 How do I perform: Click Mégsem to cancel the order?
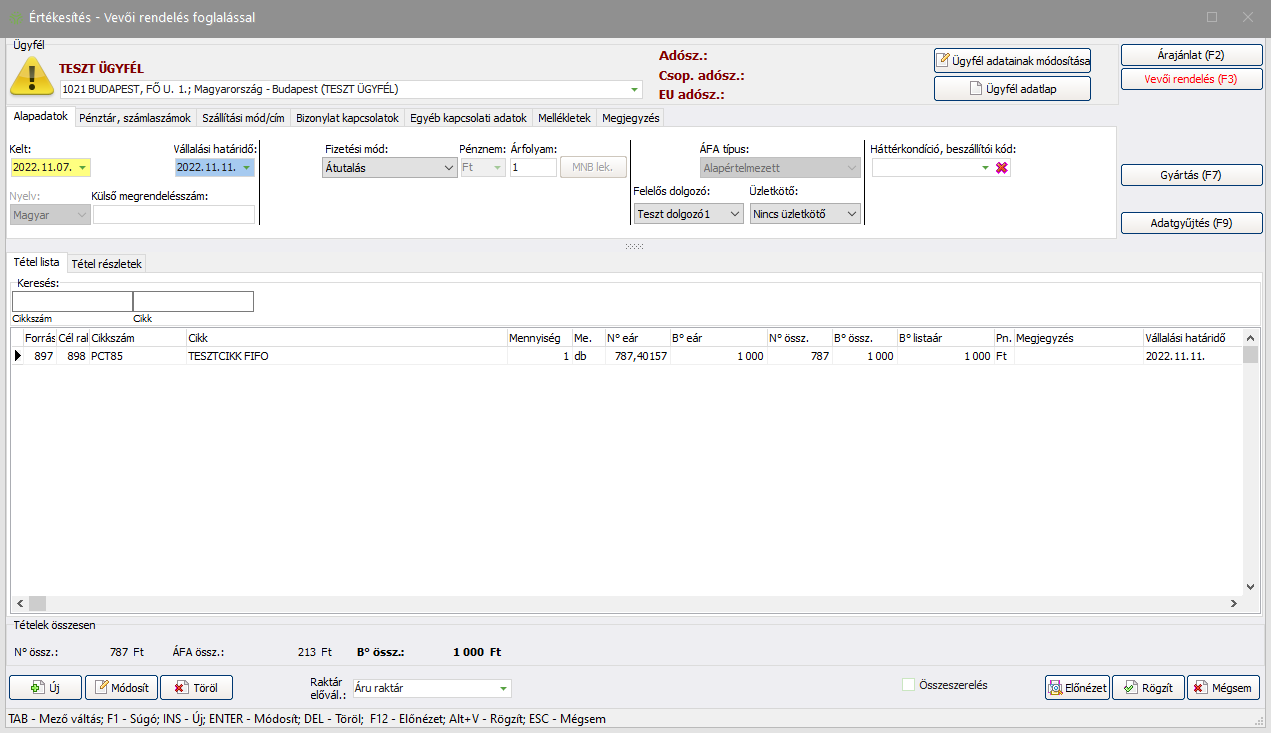click(x=1222, y=688)
